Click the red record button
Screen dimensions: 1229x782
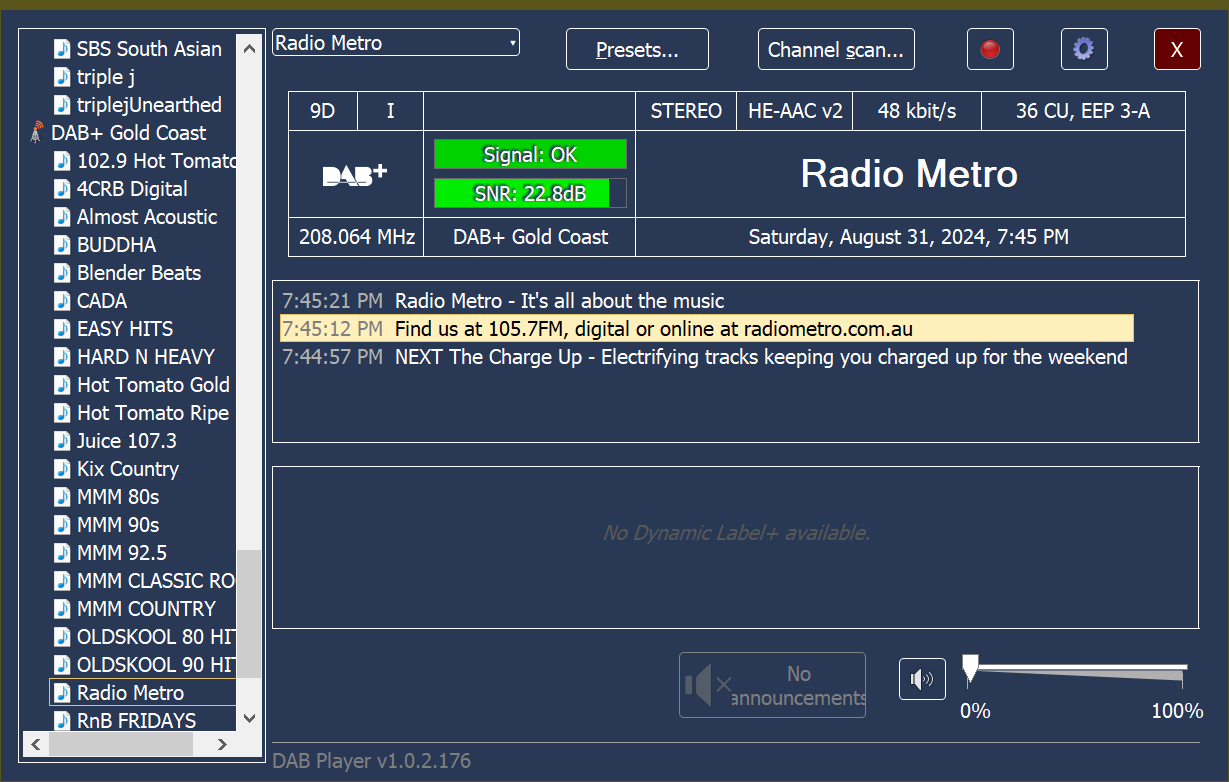(990, 49)
